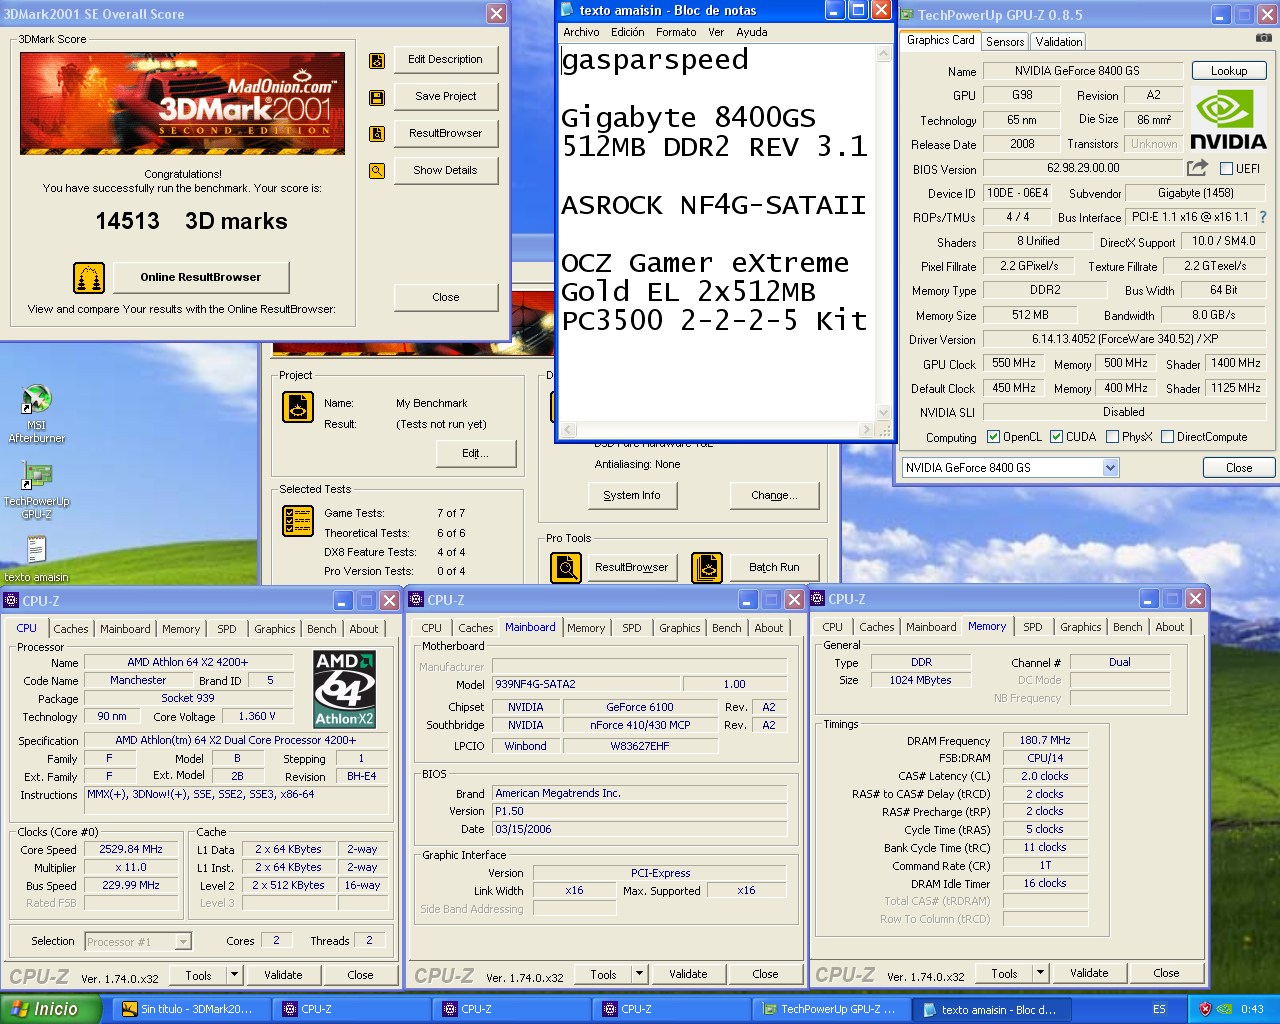
Task: Toggle the CUDA checkbox in GPU-Z
Action: coord(1056,437)
